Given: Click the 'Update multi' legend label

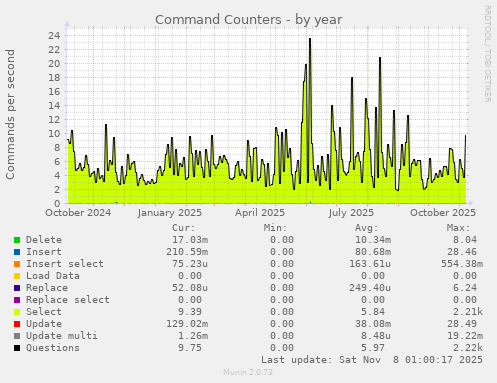Looking at the screenshot, I should point(62,336).
